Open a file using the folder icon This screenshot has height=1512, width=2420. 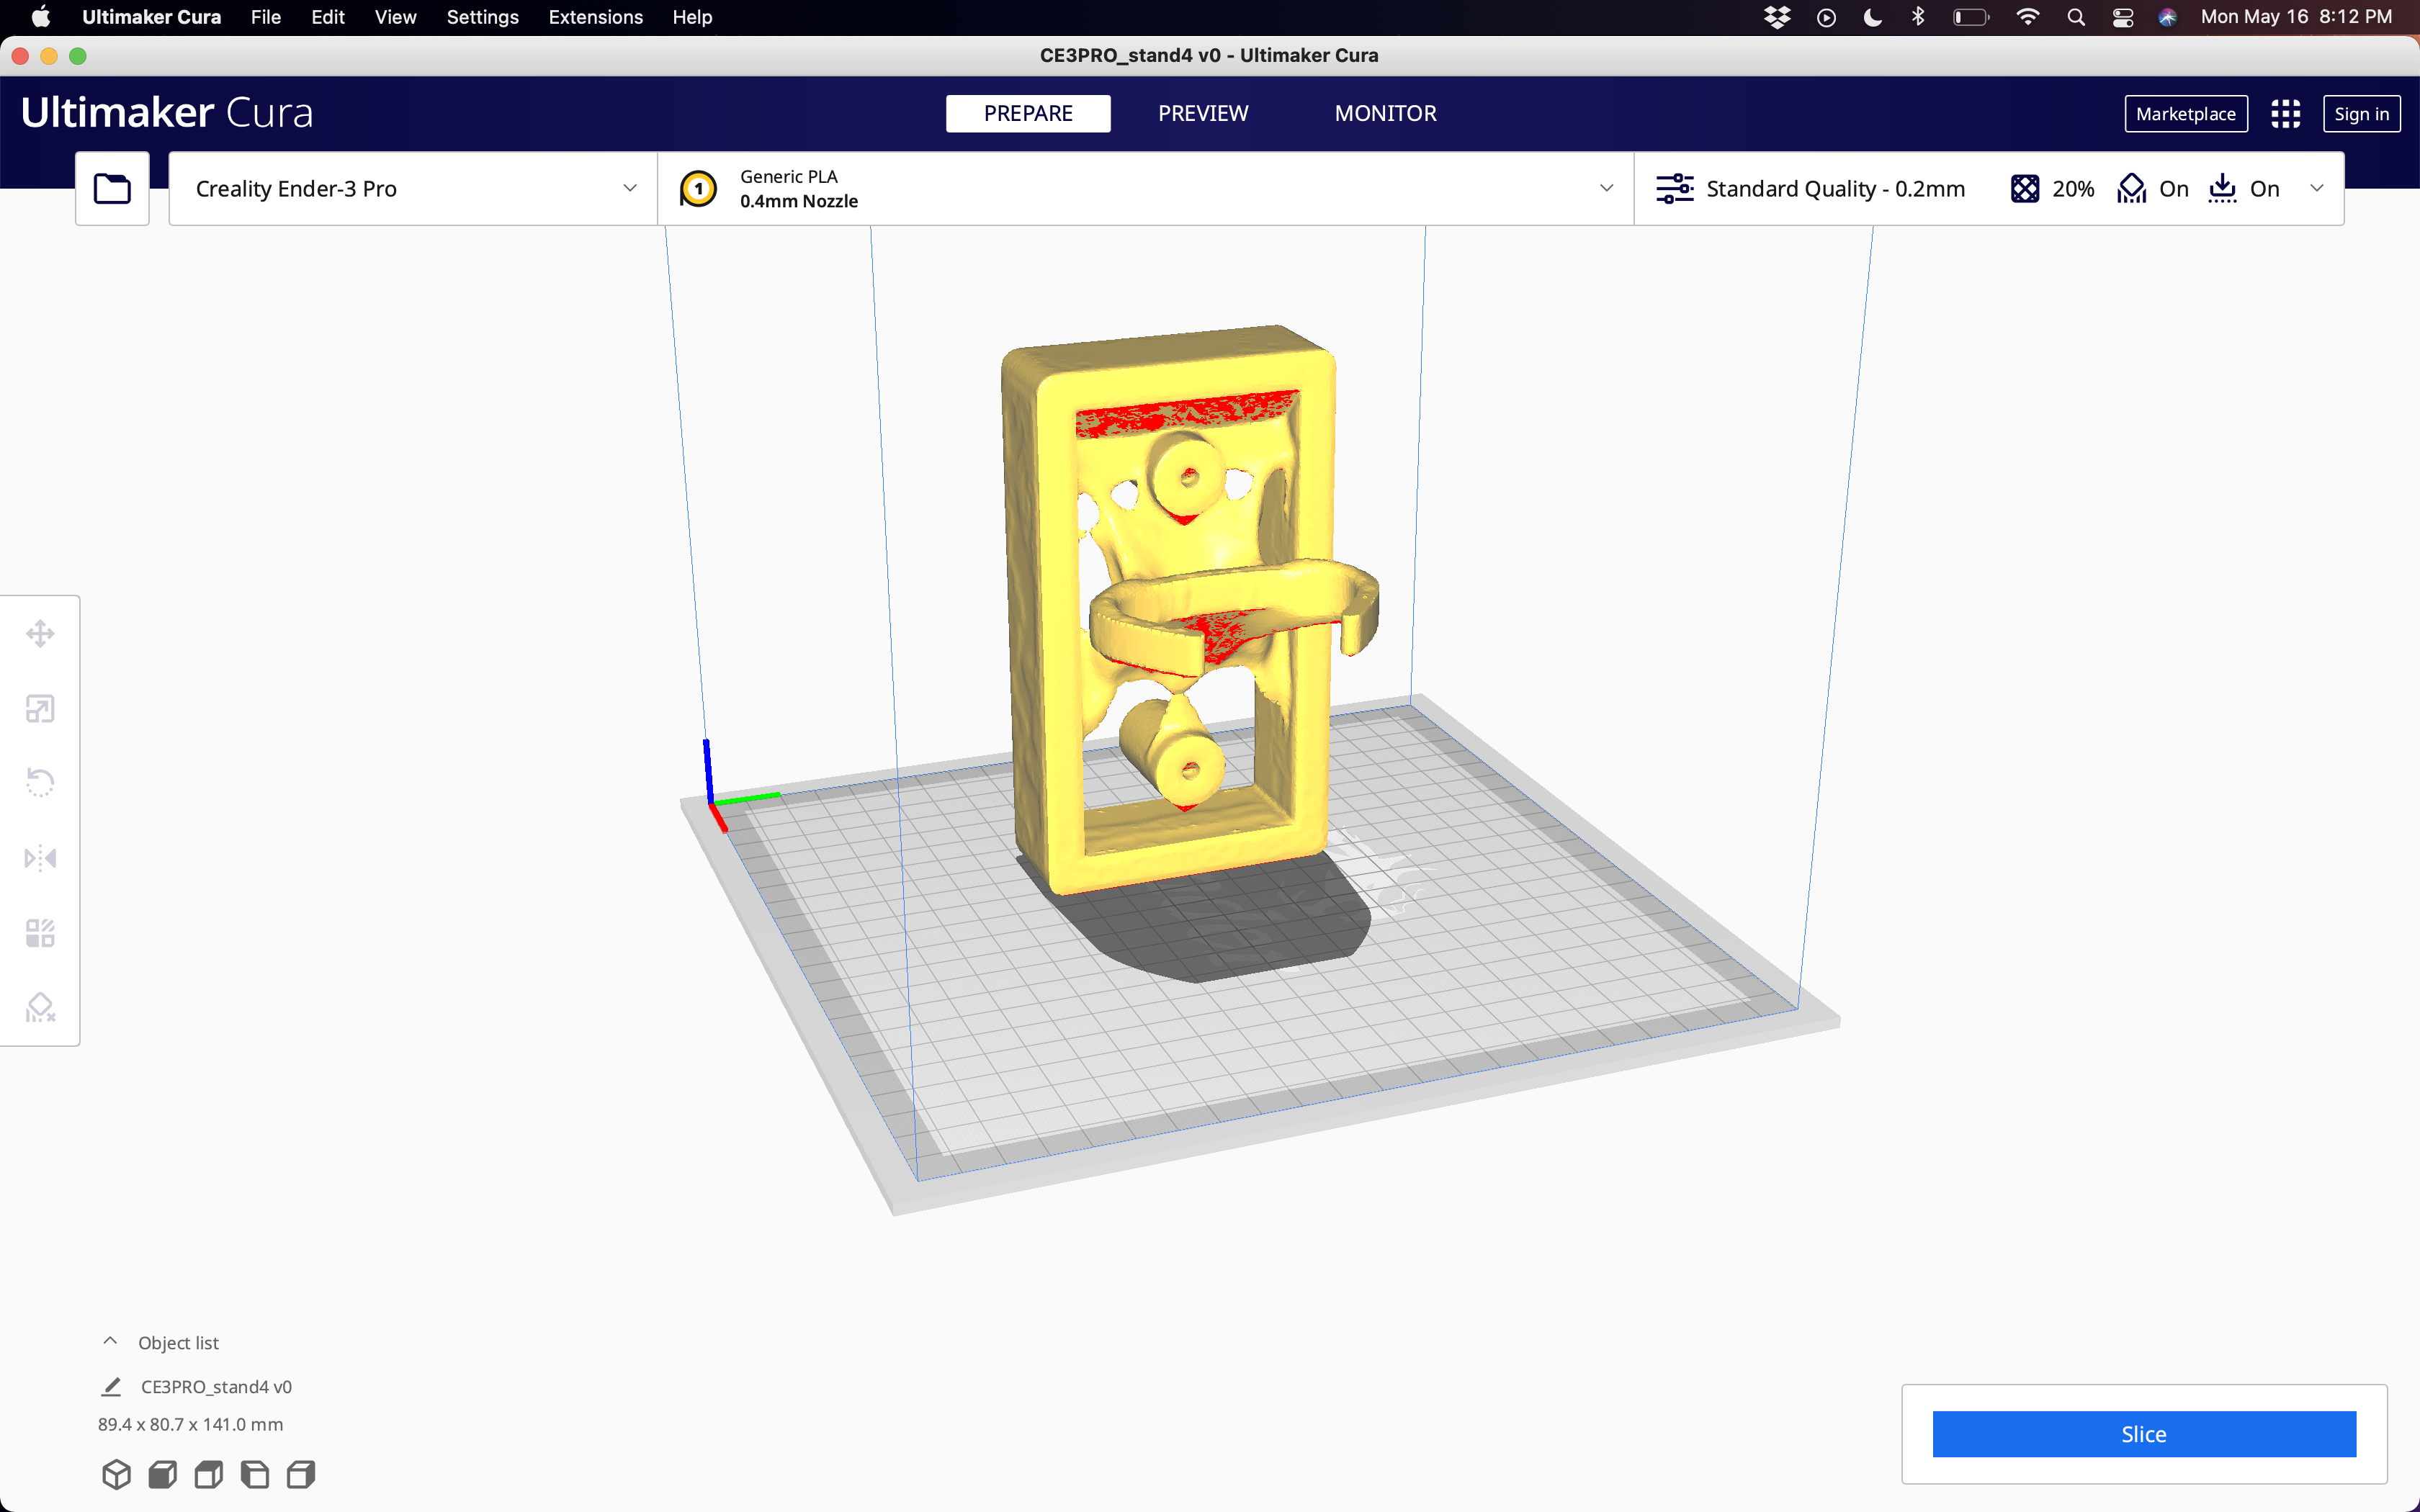tap(111, 188)
